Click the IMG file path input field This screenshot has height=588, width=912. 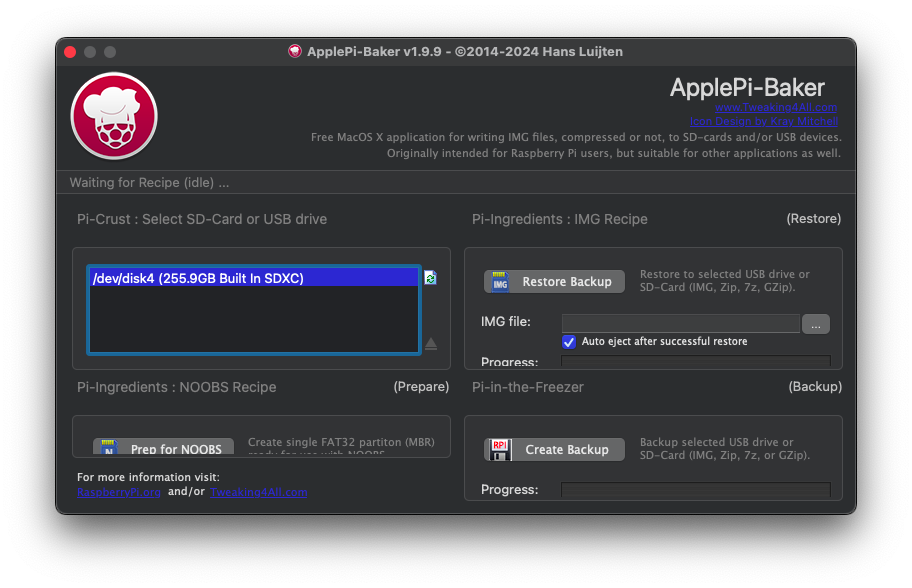(680, 323)
